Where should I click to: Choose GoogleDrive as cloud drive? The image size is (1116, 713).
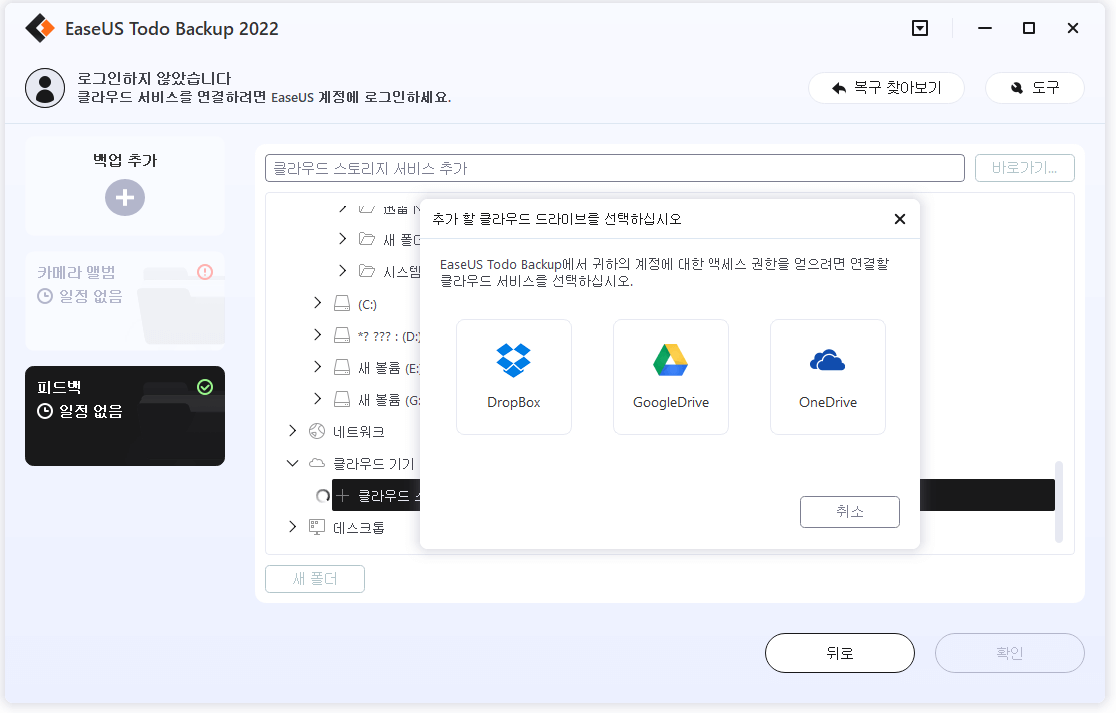[x=670, y=376]
